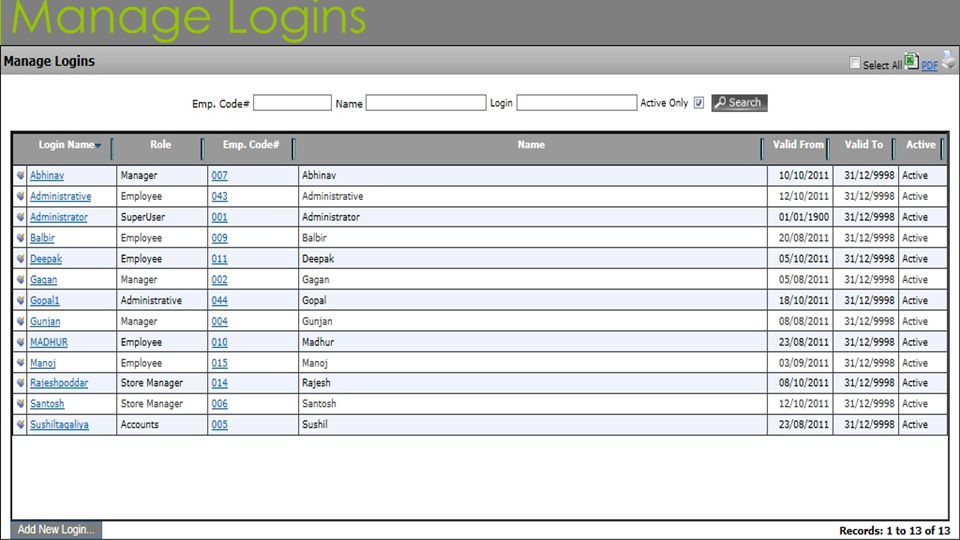Open the Abhinav login link
Screen dimensions: 960x540
47,176
